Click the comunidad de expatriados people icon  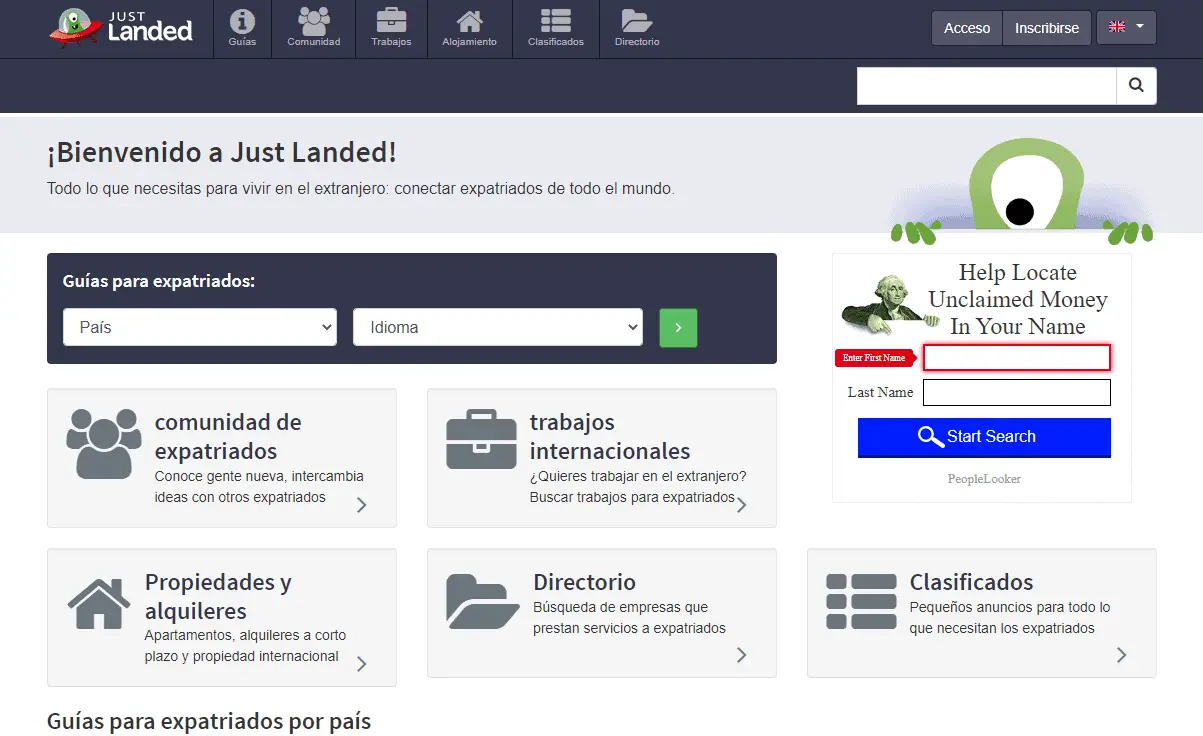(104, 443)
